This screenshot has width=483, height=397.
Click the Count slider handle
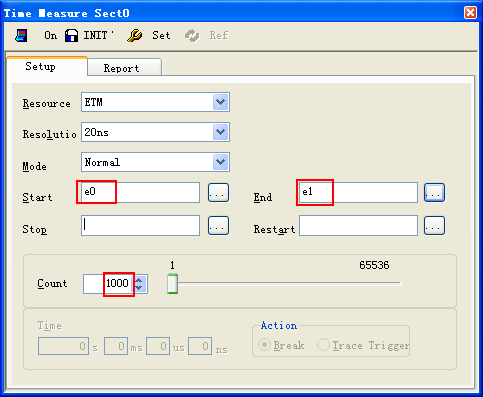tap(172, 284)
